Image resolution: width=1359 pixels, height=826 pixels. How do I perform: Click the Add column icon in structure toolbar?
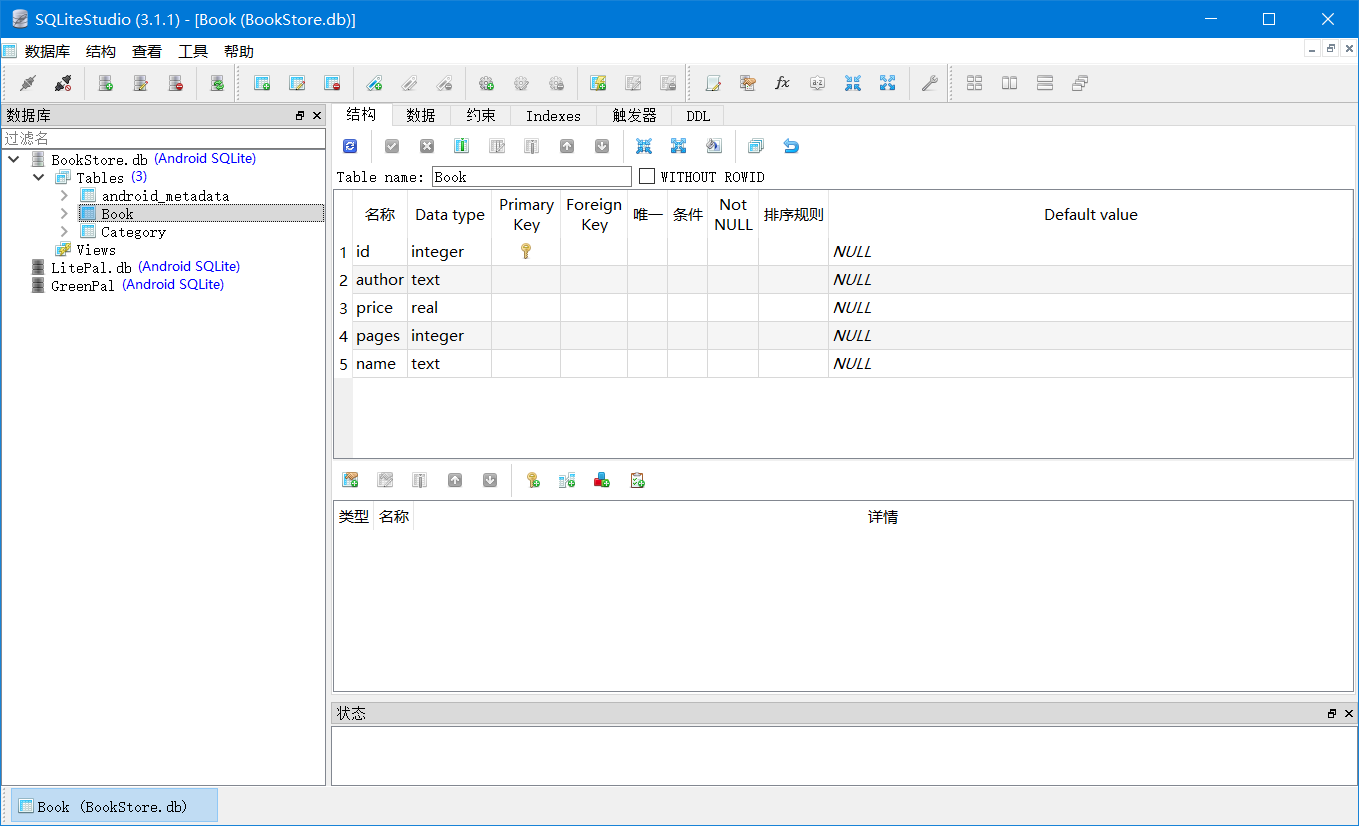tap(461, 146)
